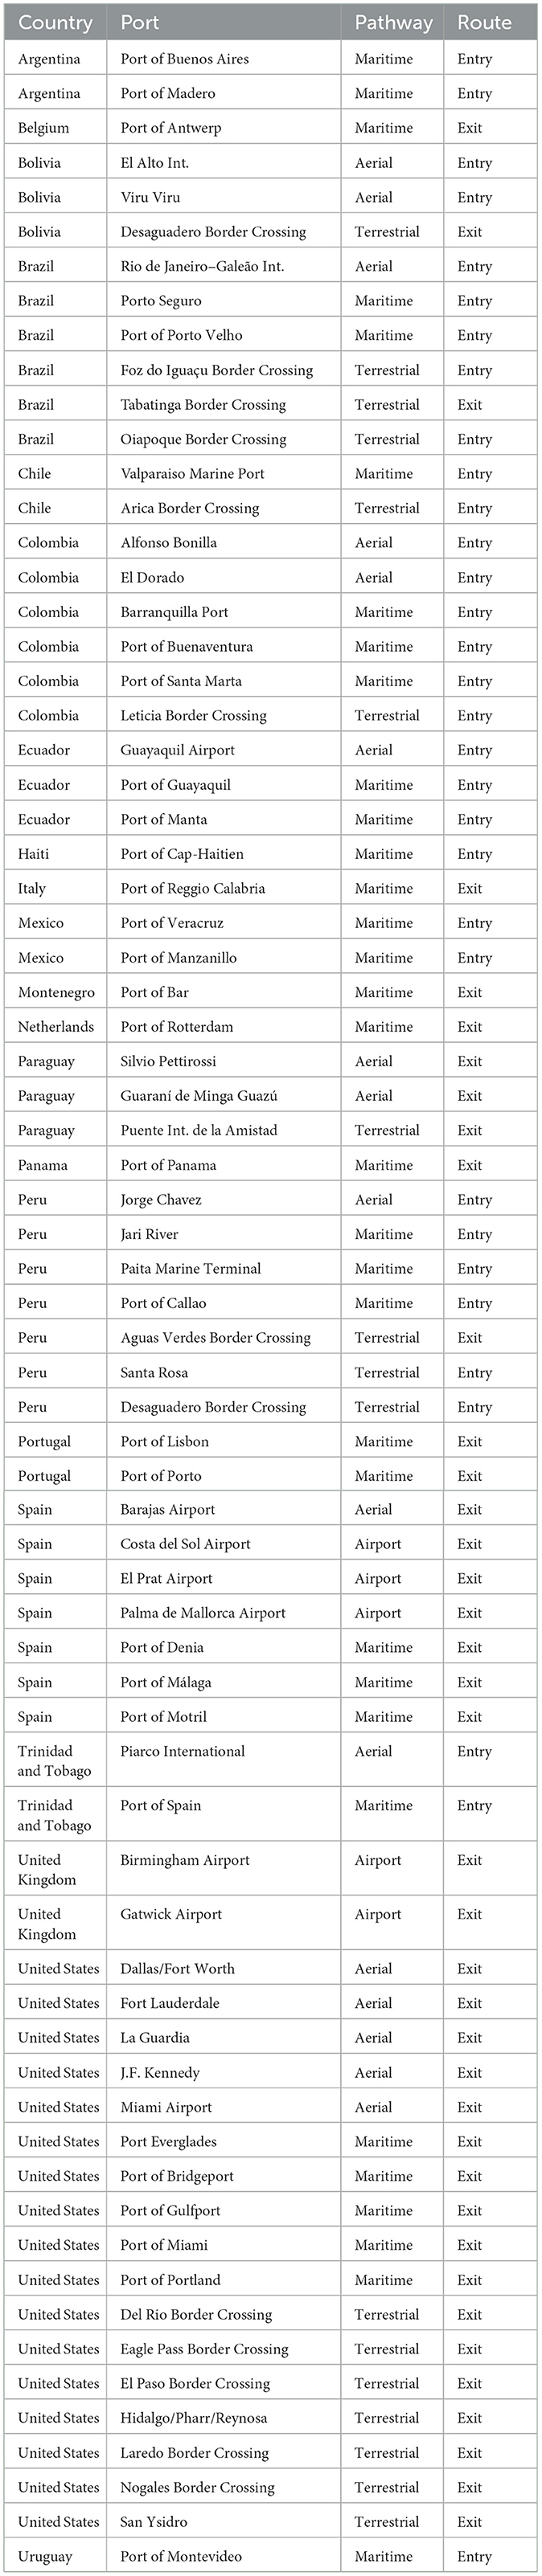
Task: Click the Montenegro country cell
Action: pyautogui.click(x=56, y=992)
